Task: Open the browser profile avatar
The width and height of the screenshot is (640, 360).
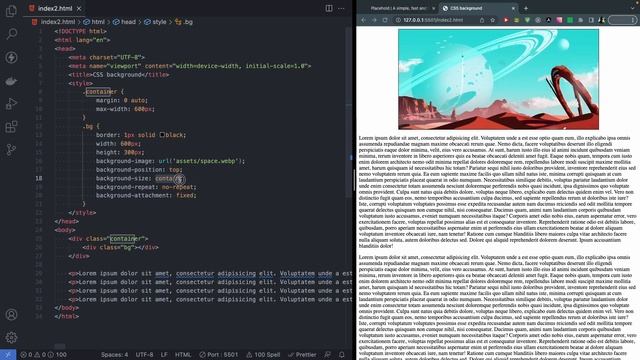Action: pyautogui.click(x=602, y=20)
